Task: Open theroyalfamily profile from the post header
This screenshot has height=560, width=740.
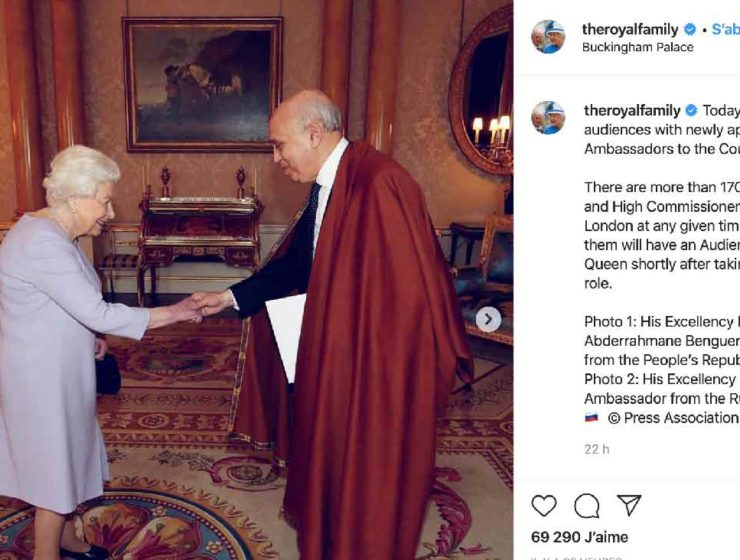Action: (630, 29)
